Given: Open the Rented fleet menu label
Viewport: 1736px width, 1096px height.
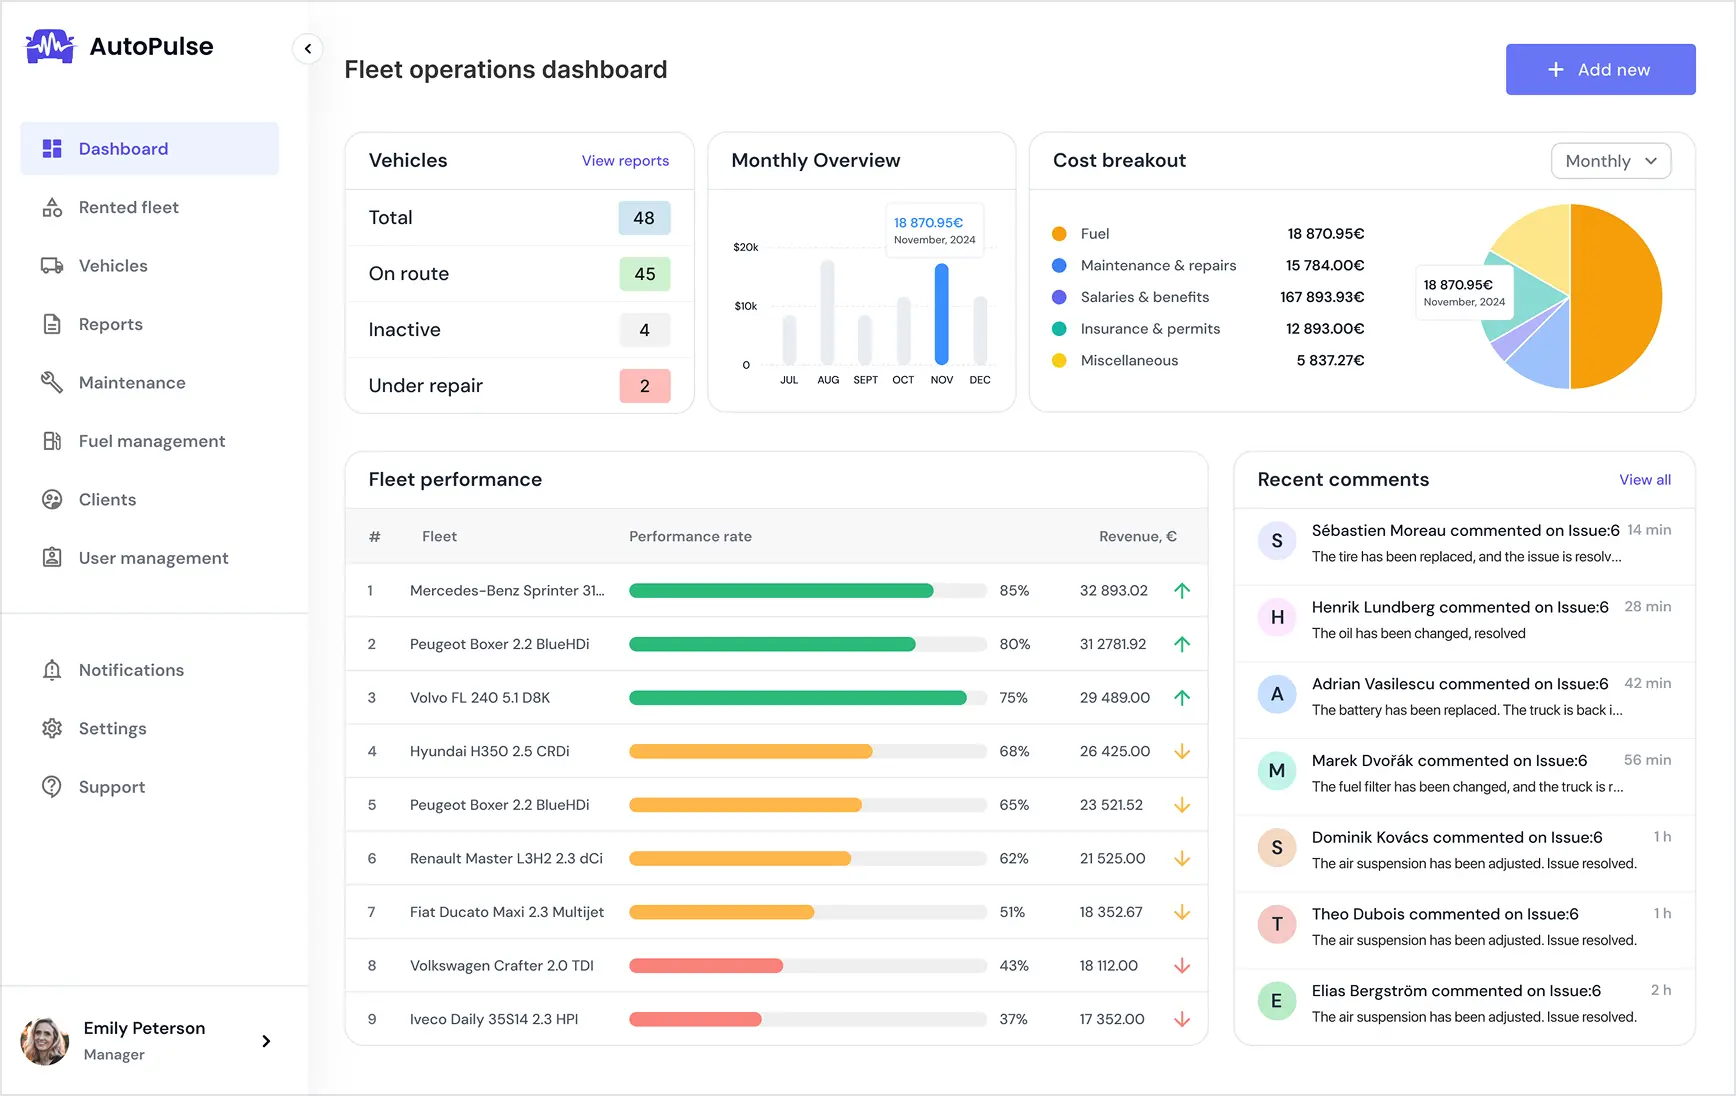Looking at the screenshot, I should coord(129,207).
